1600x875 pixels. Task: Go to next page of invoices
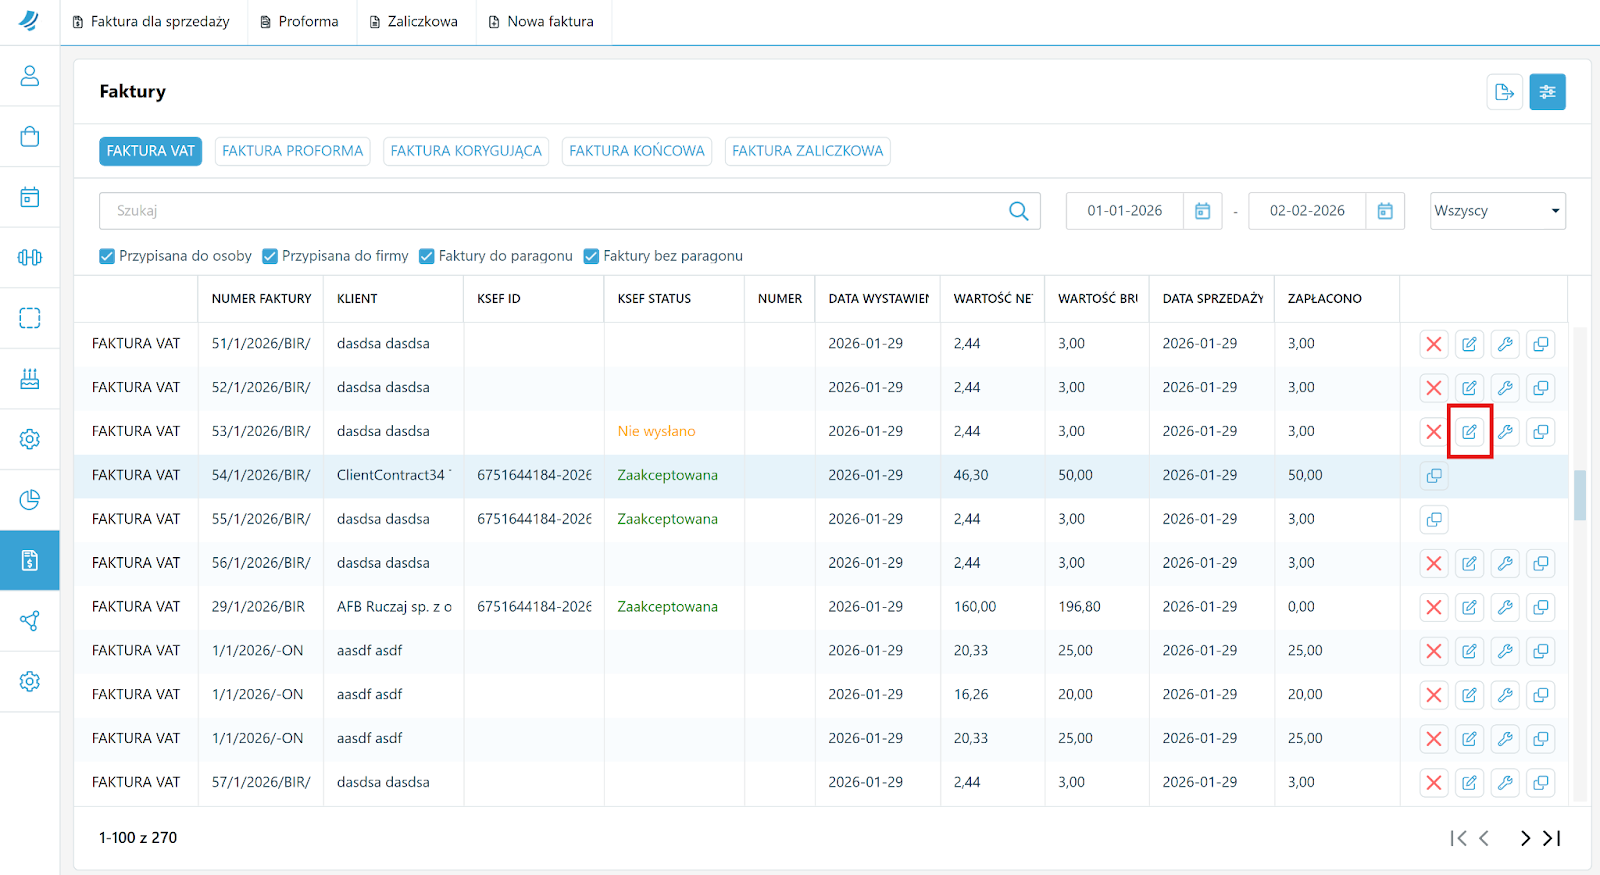tap(1524, 838)
